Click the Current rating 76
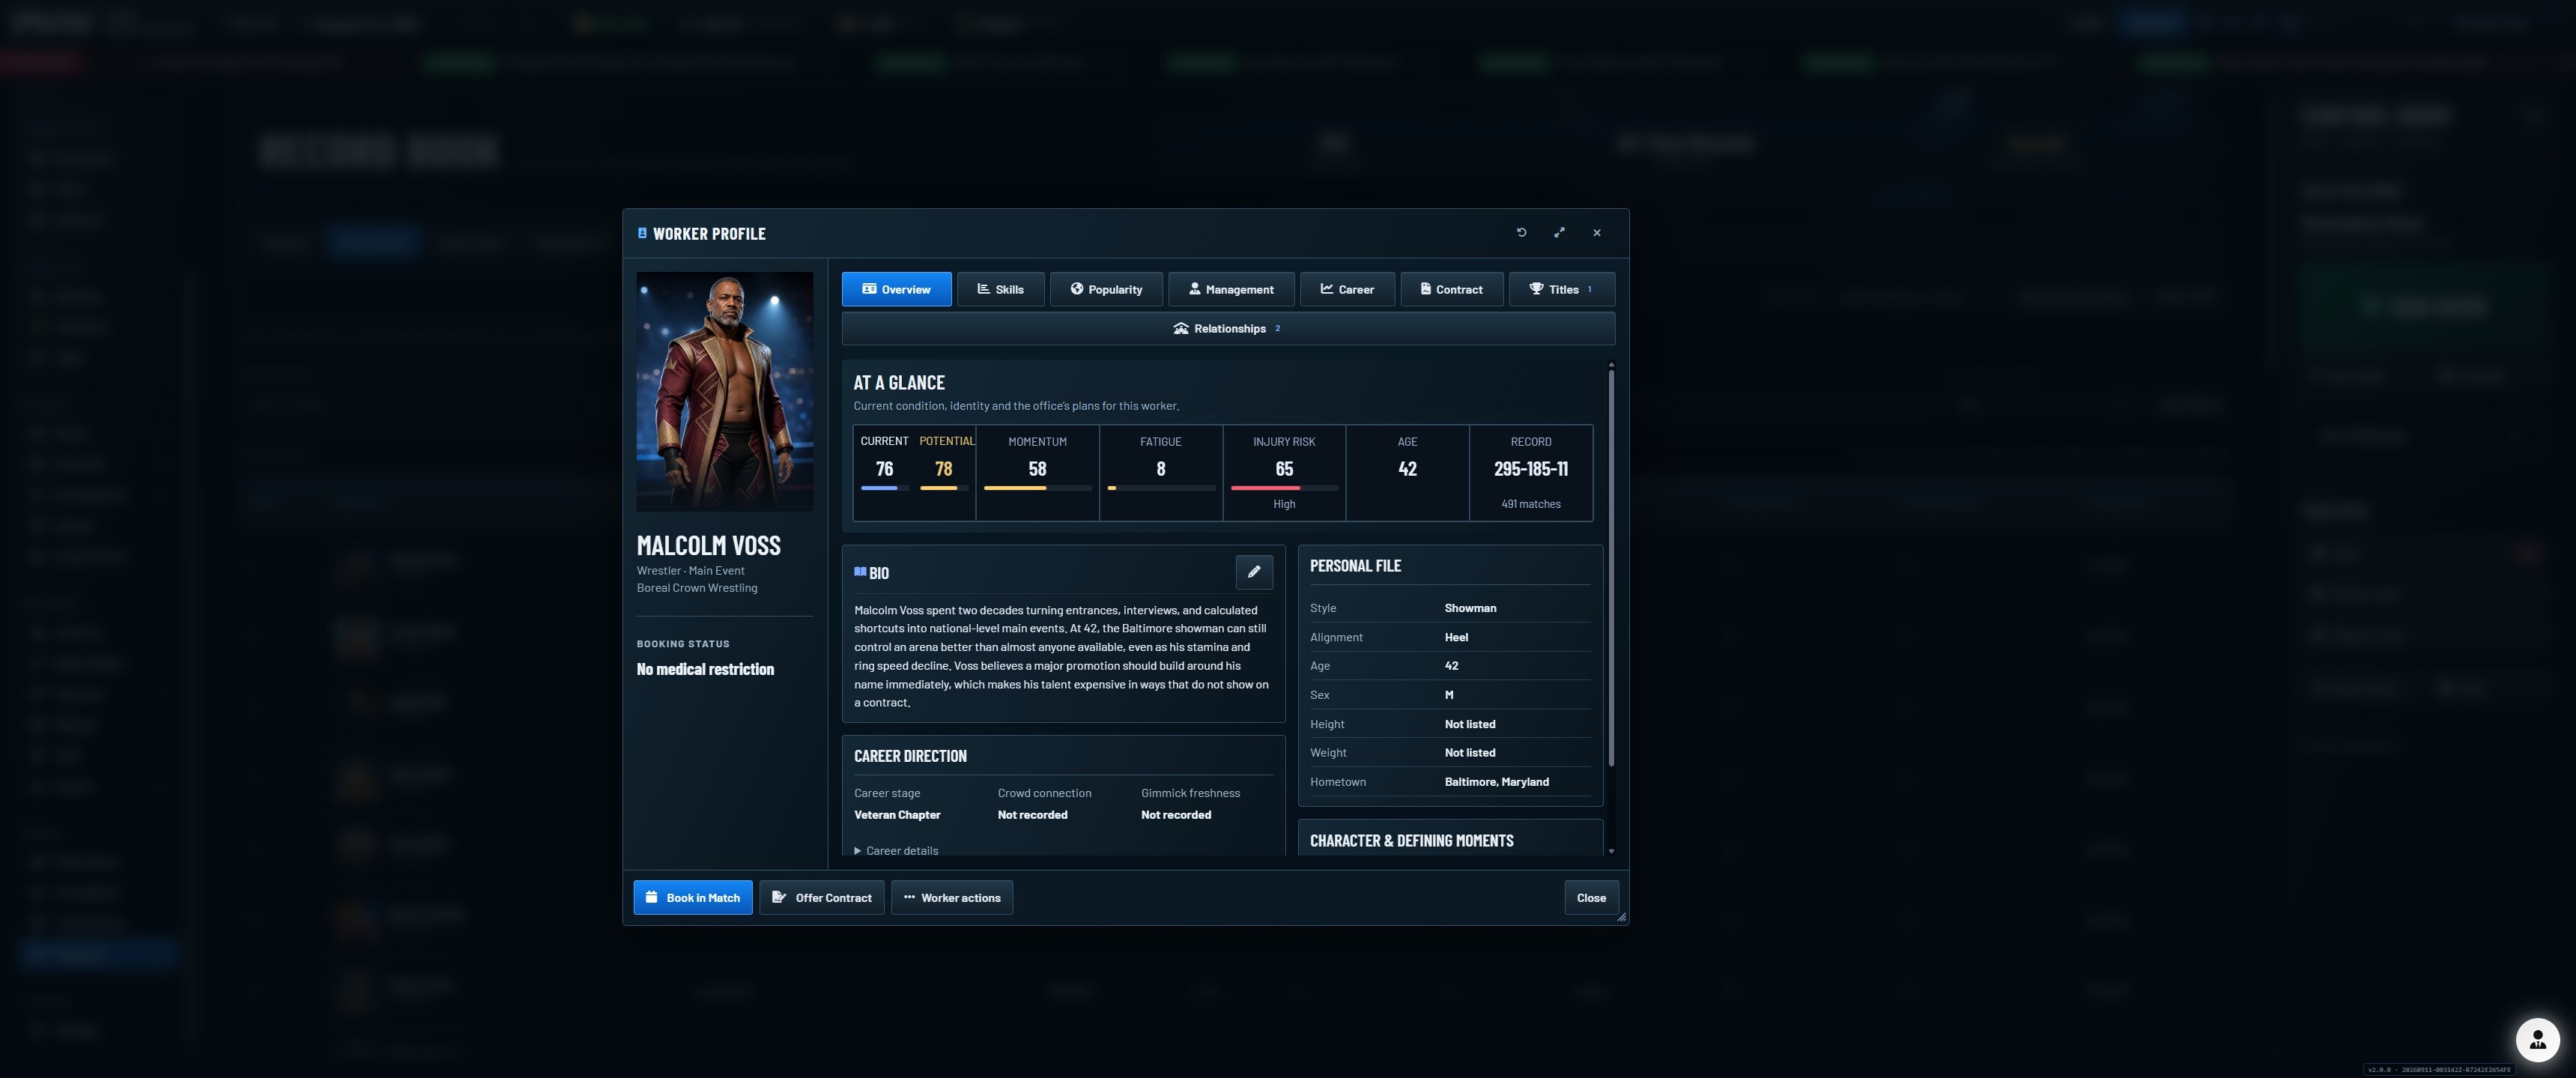This screenshot has height=1078, width=2576. click(x=884, y=469)
